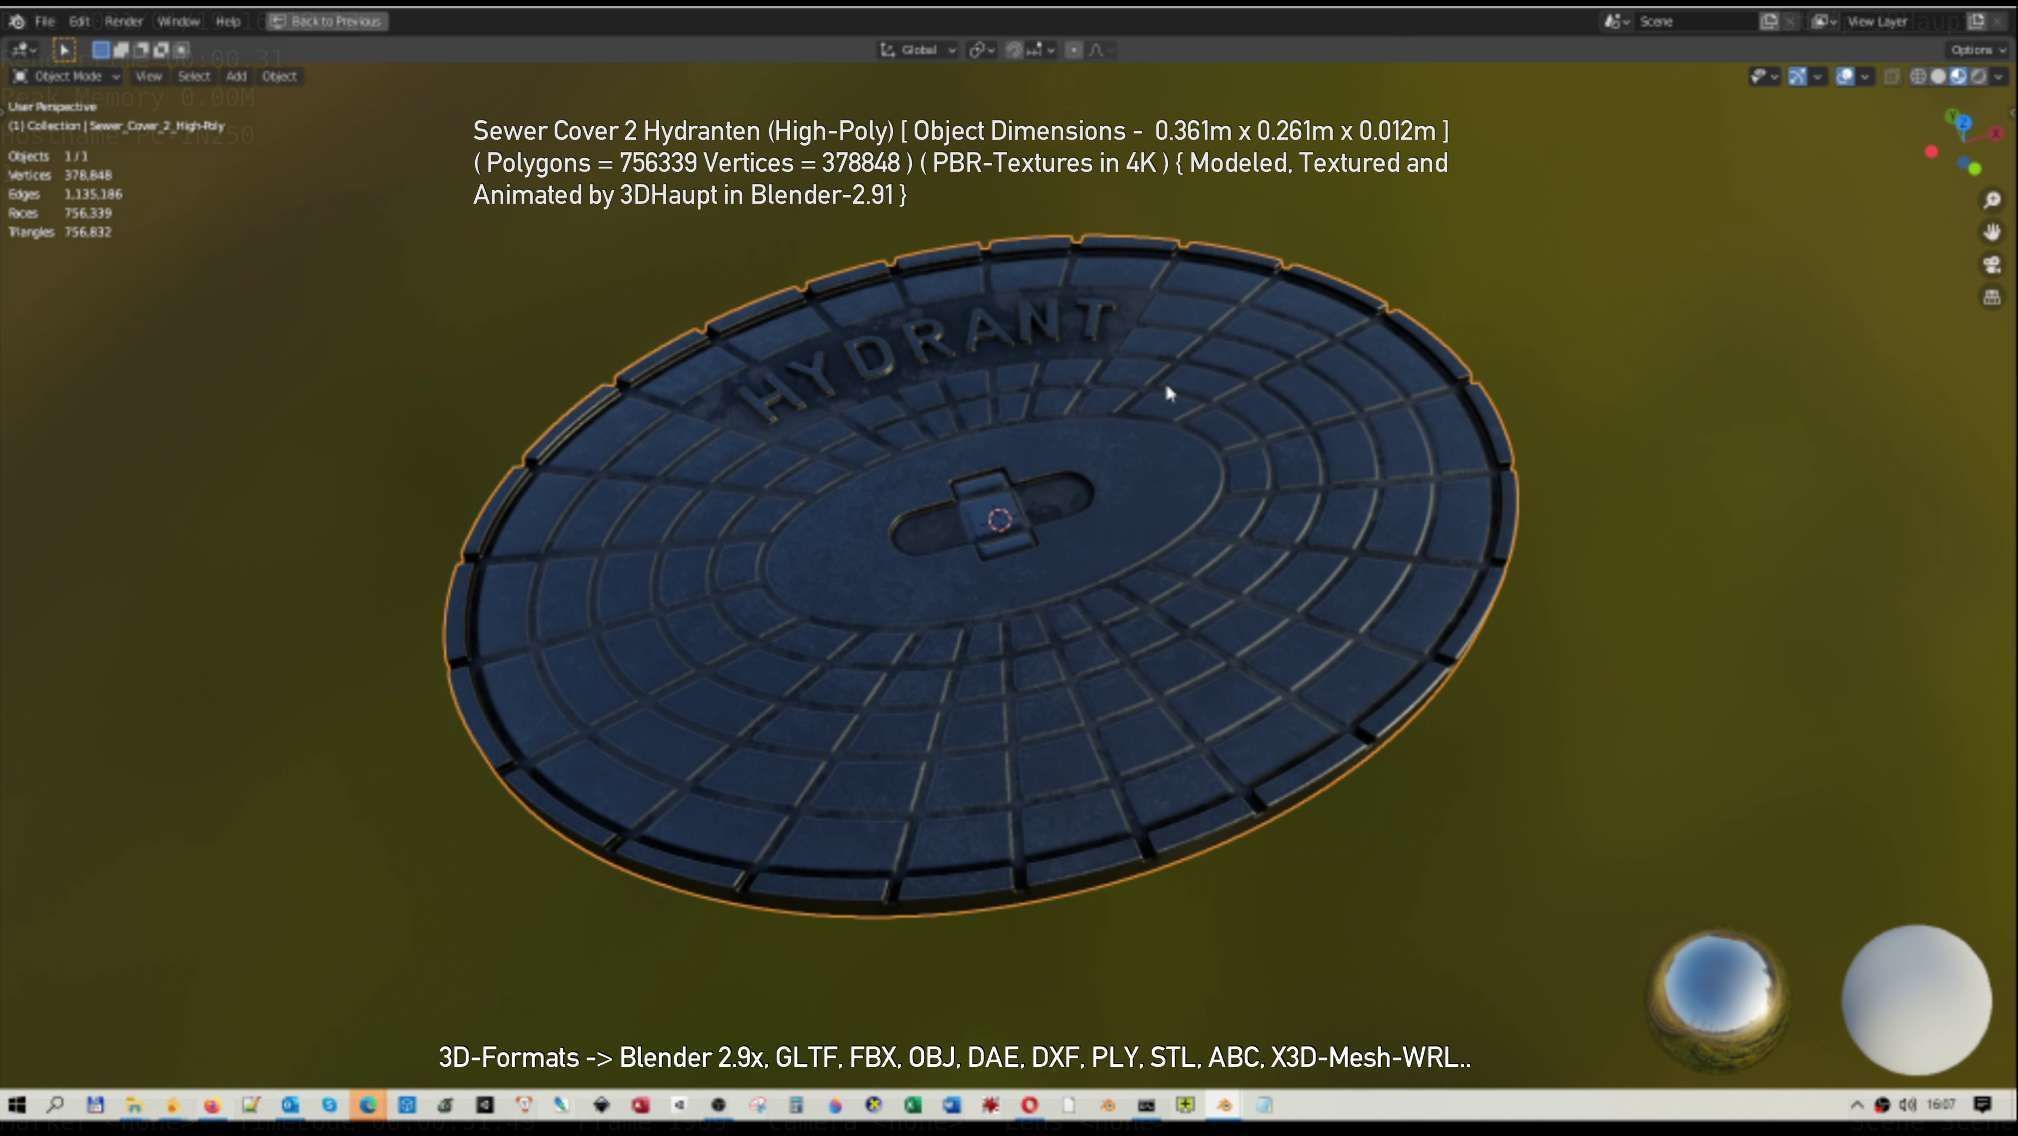Open the editor type dropdown
The width and height of the screenshot is (2018, 1136).
tap(23, 50)
